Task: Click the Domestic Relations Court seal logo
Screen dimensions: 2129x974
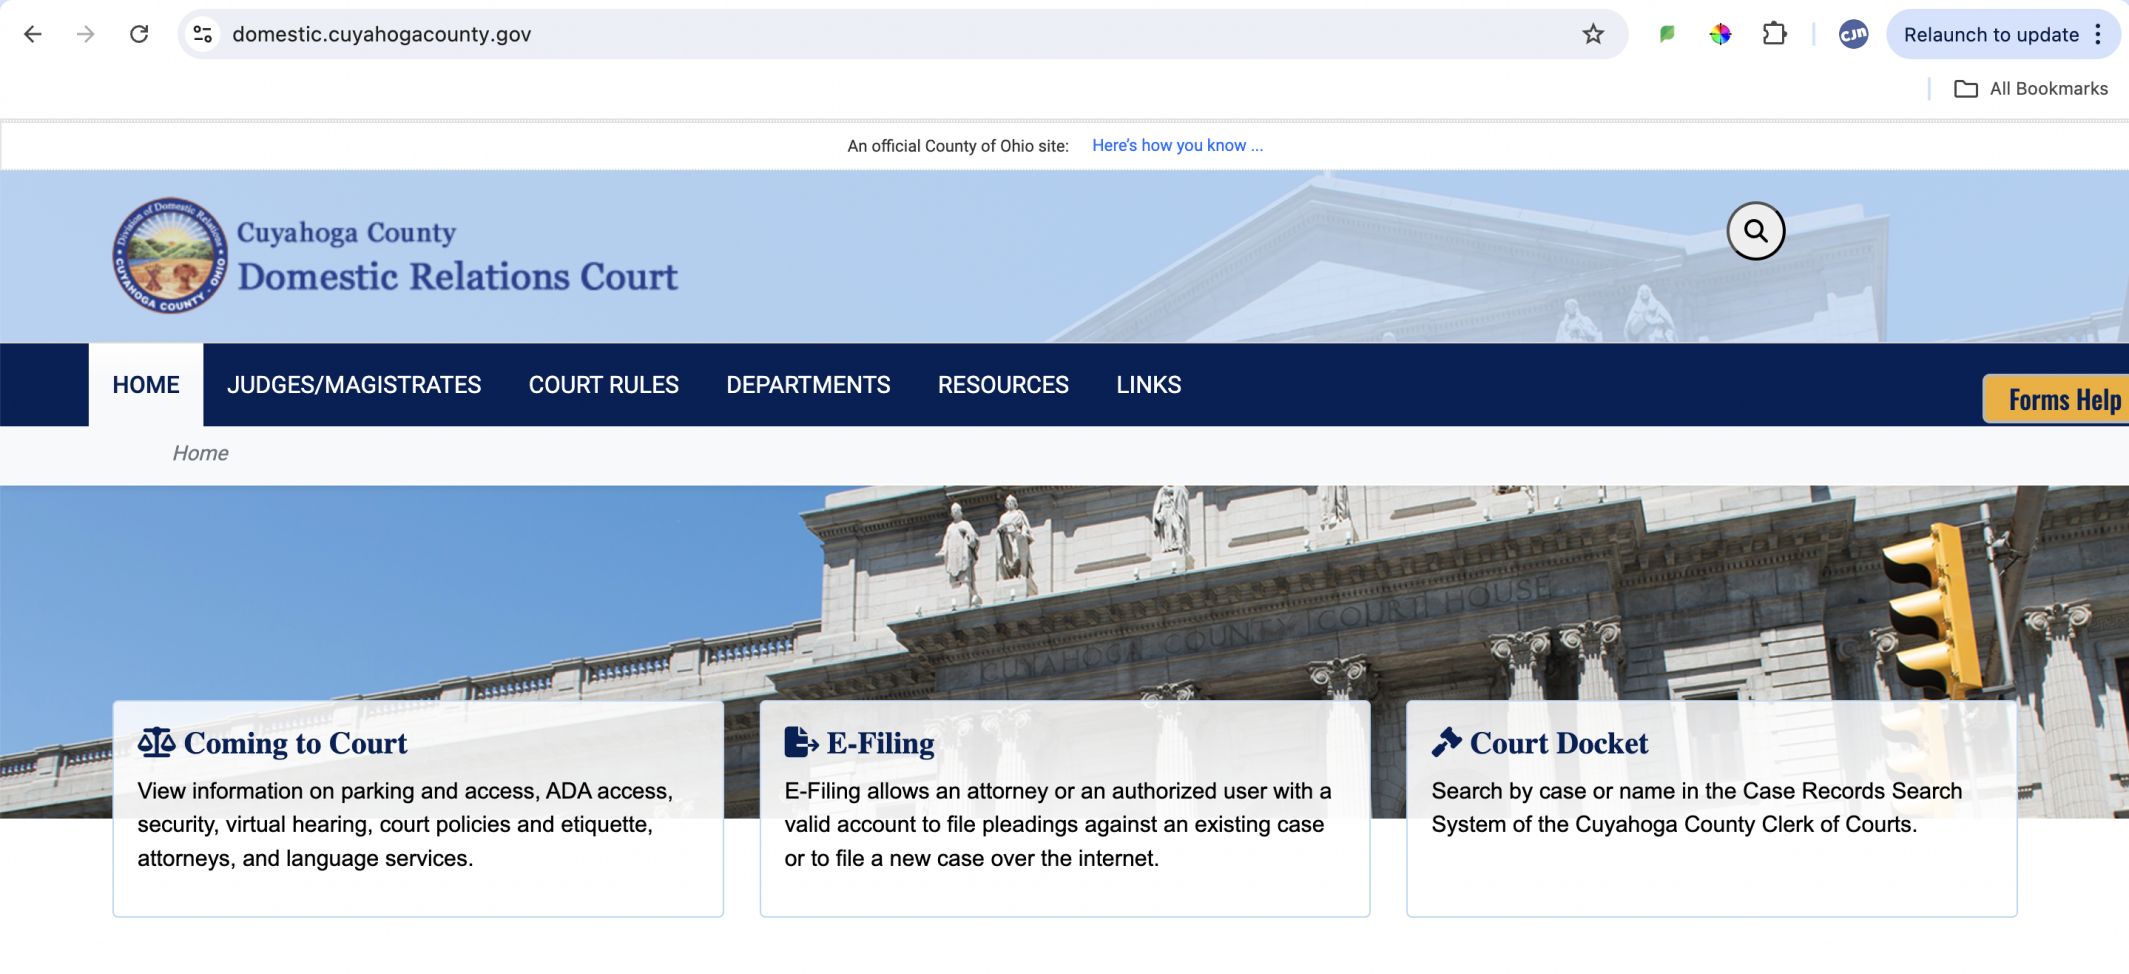Action: coord(171,257)
